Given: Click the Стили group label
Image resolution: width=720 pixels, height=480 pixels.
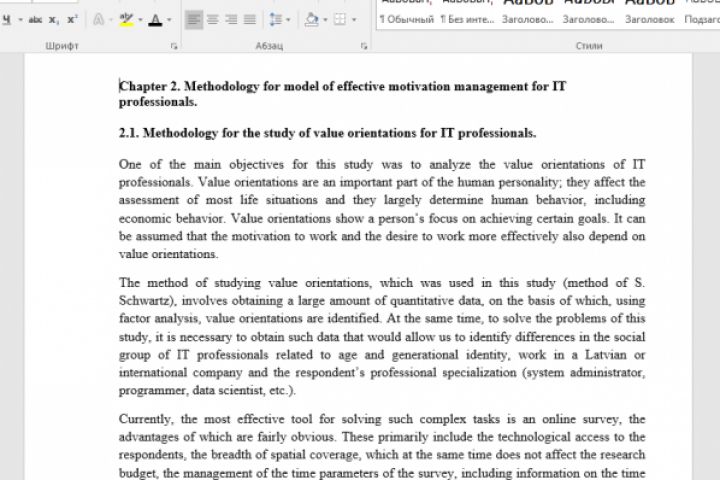Looking at the screenshot, I should [589, 46].
